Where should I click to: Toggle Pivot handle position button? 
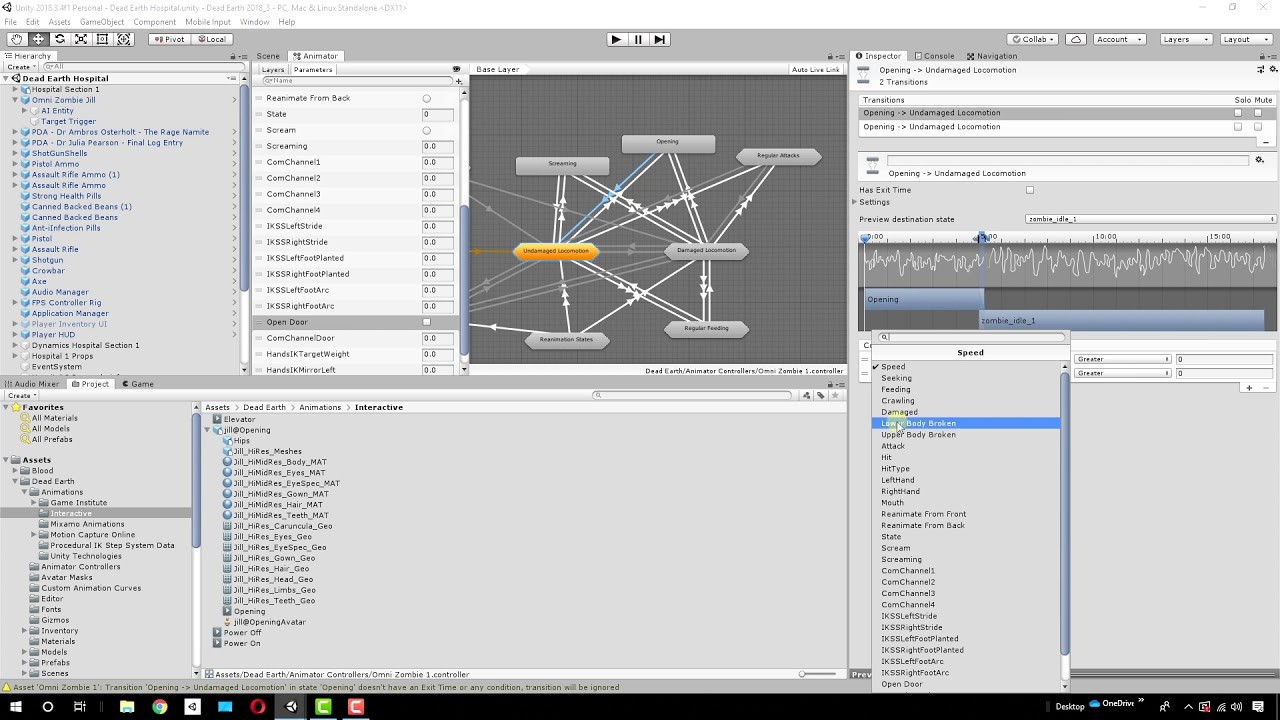pyautogui.click(x=169, y=39)
